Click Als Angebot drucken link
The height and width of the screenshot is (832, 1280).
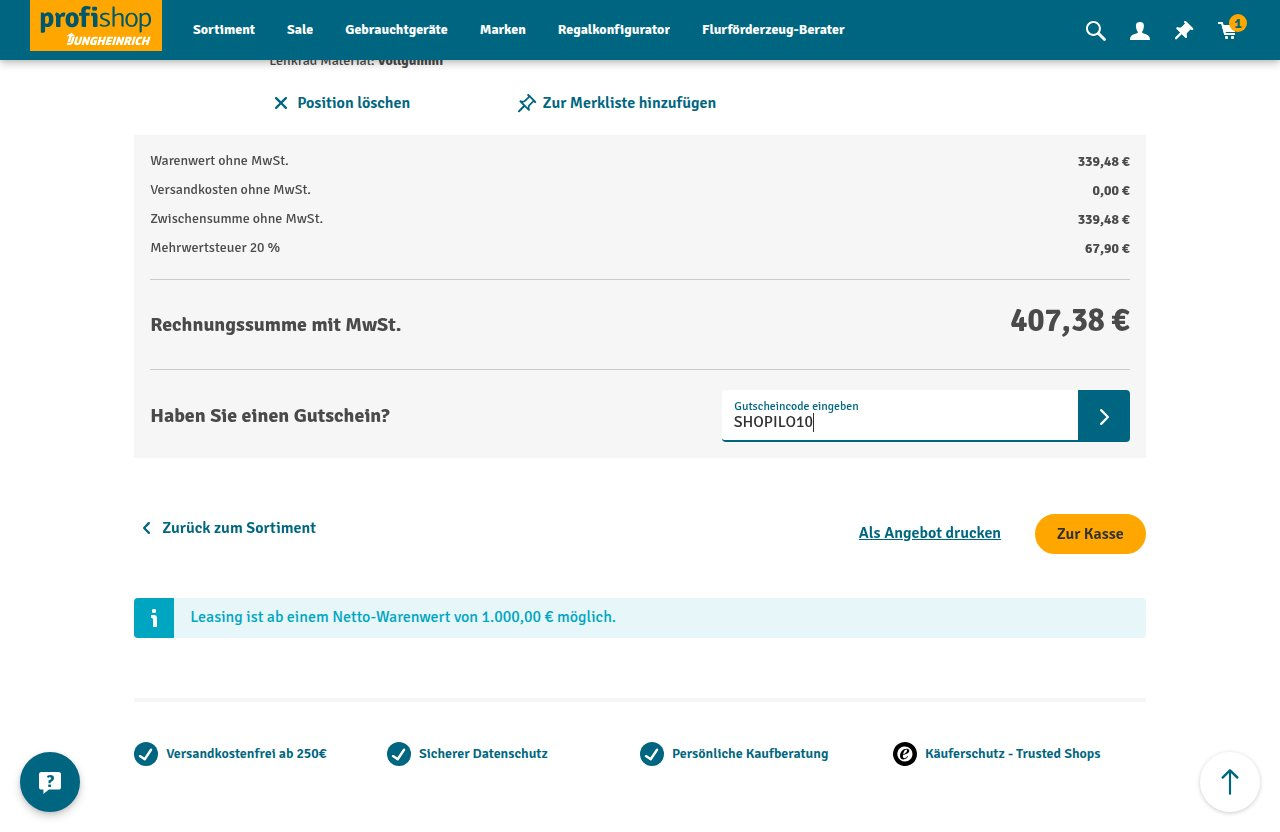pos(930,533)
